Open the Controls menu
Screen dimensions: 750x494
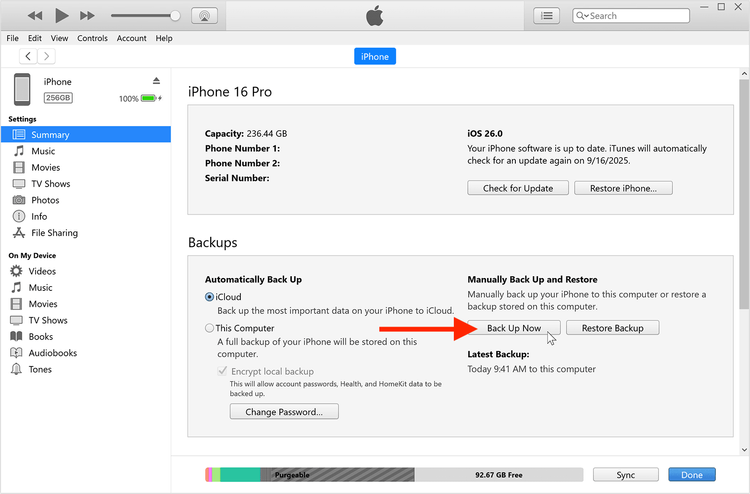click(x=92, y=38)
